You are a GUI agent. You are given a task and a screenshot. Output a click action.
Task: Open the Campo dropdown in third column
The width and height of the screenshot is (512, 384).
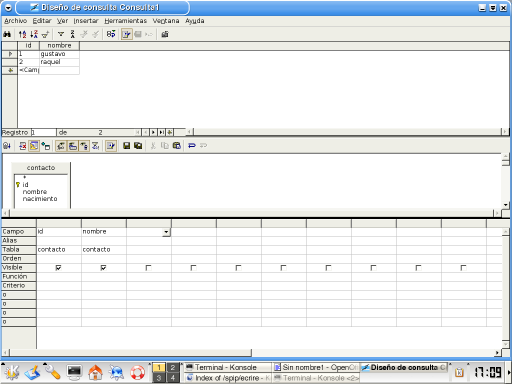click(x=166, y=232)
